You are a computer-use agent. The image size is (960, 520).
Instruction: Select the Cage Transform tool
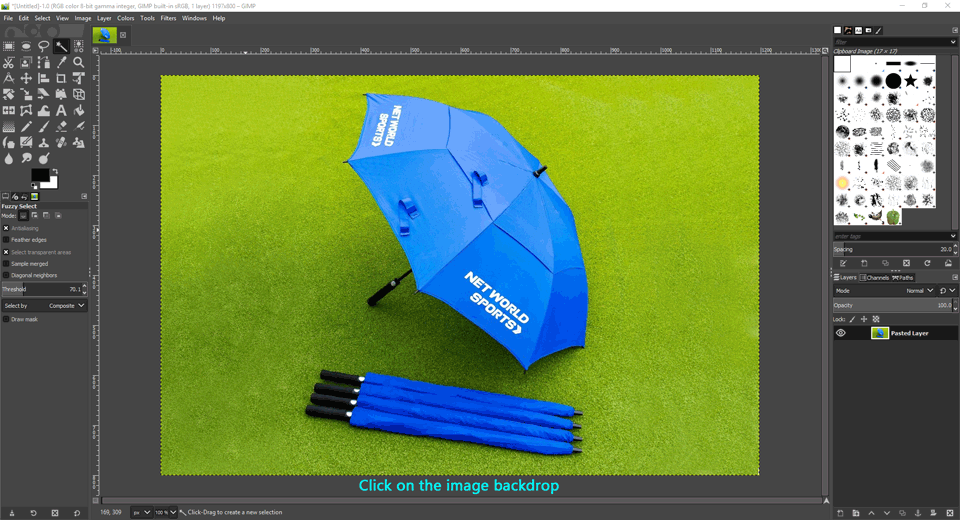click(x=26, y=110)
